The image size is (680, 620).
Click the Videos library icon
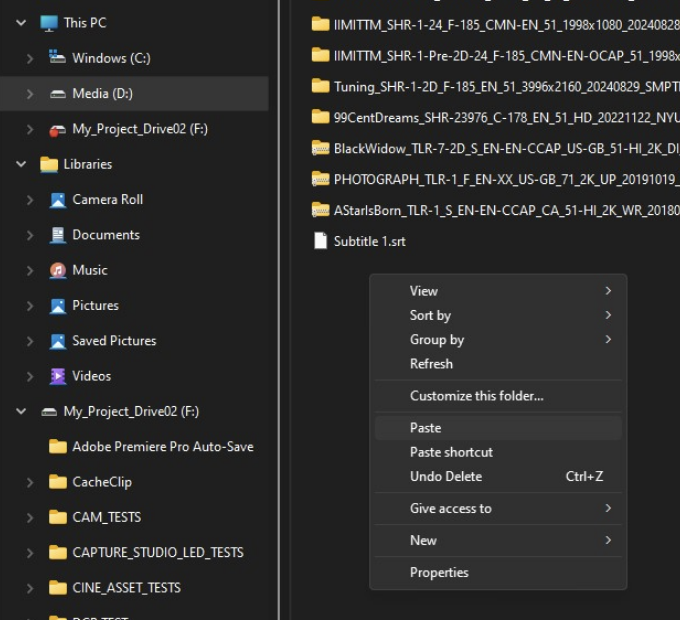pyautogui.click(x=57, y=376)
